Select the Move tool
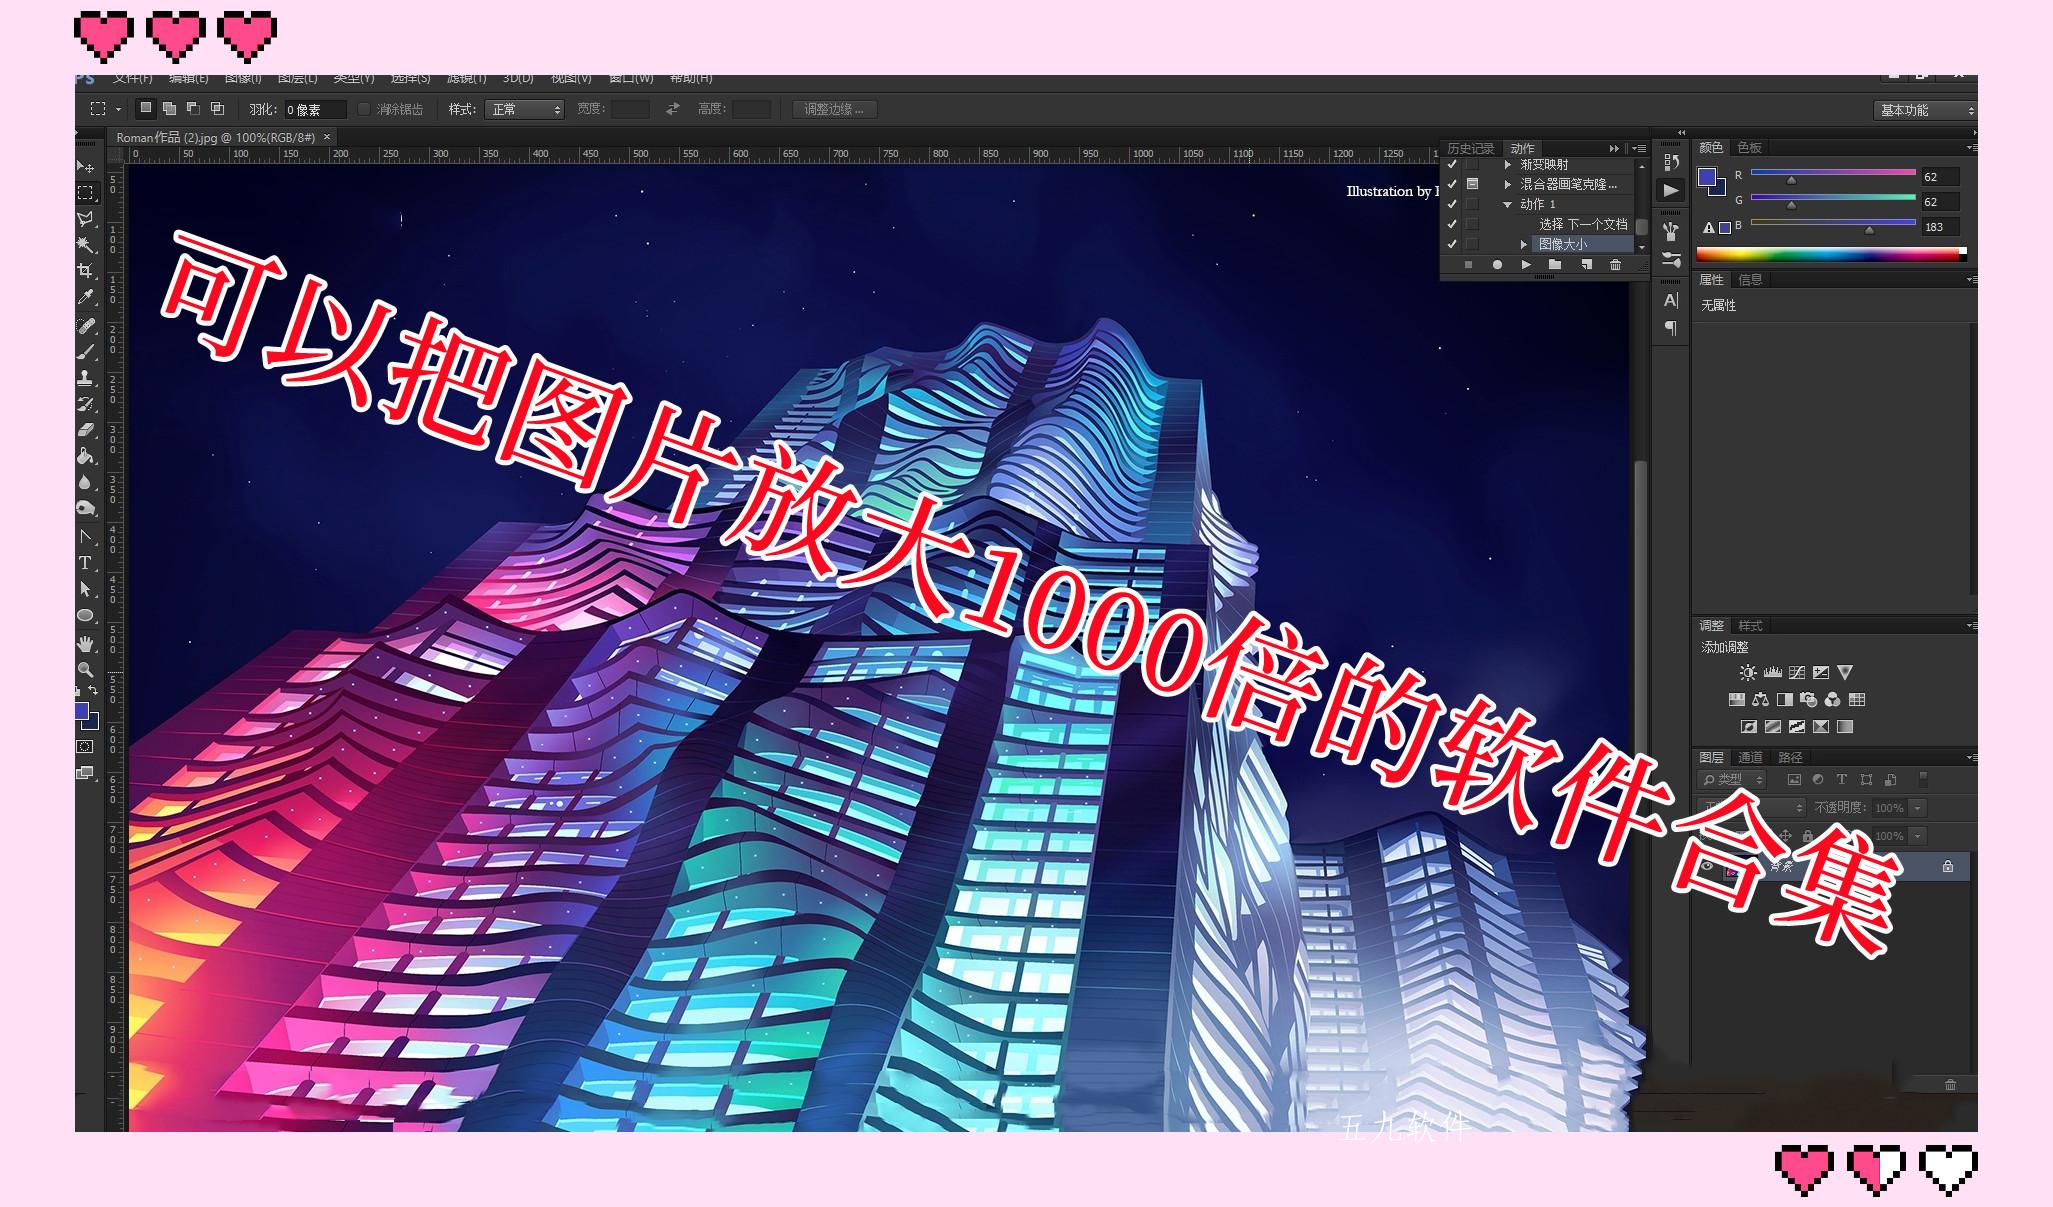This screenshot has width=2053, height=1207. [x=86, y=166]
